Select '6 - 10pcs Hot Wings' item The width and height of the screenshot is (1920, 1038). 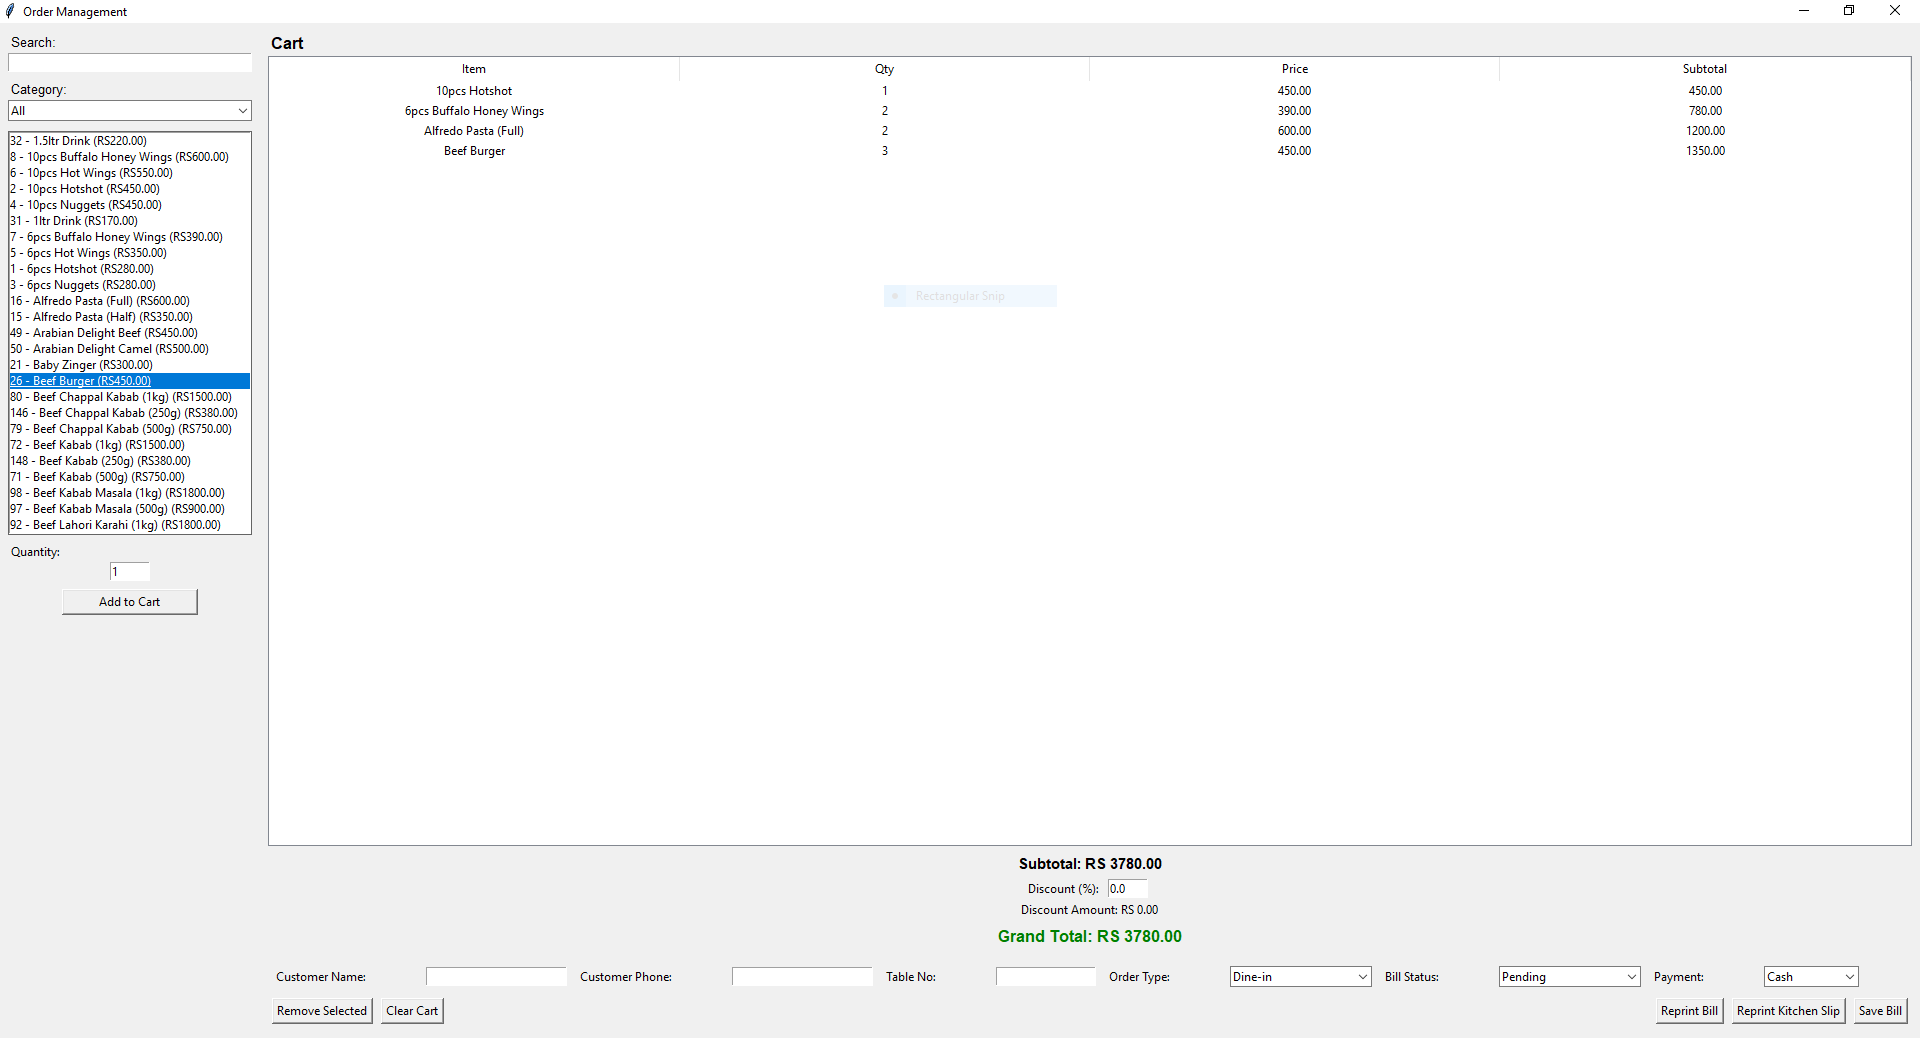pos(130,173)
